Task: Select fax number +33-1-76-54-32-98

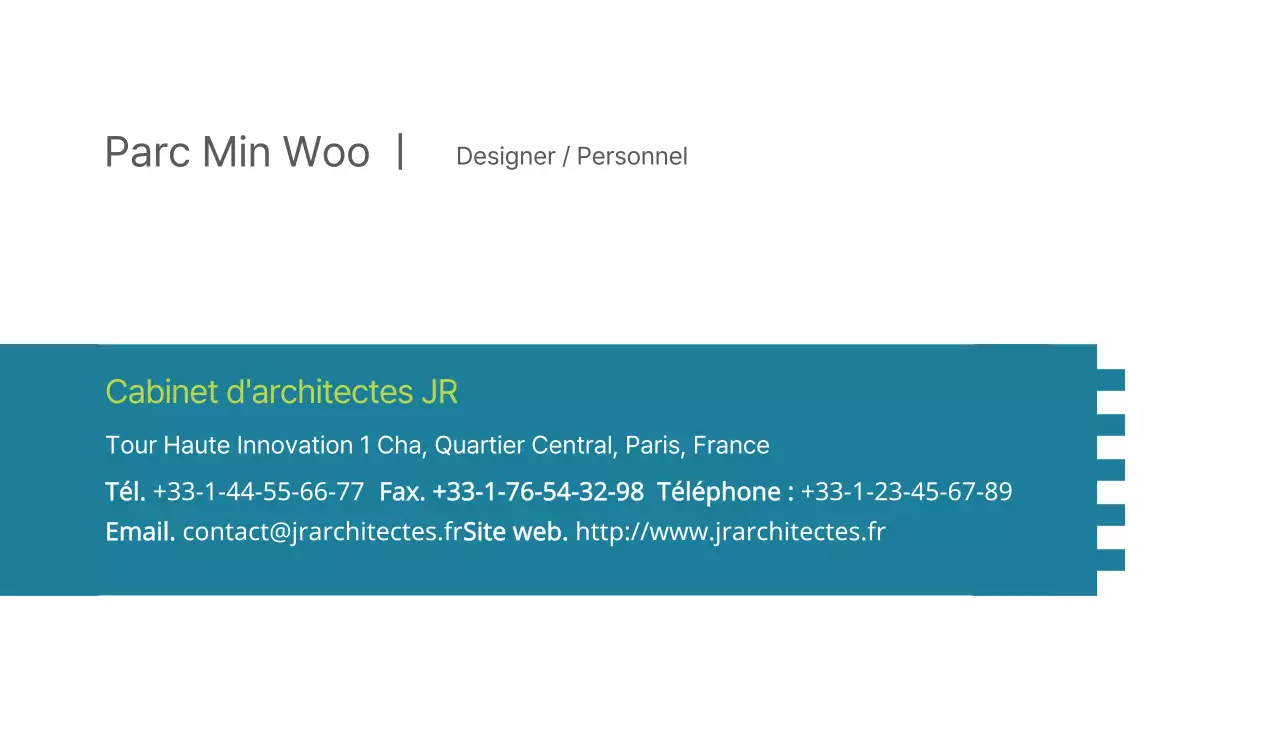Action: click(538, 492)
